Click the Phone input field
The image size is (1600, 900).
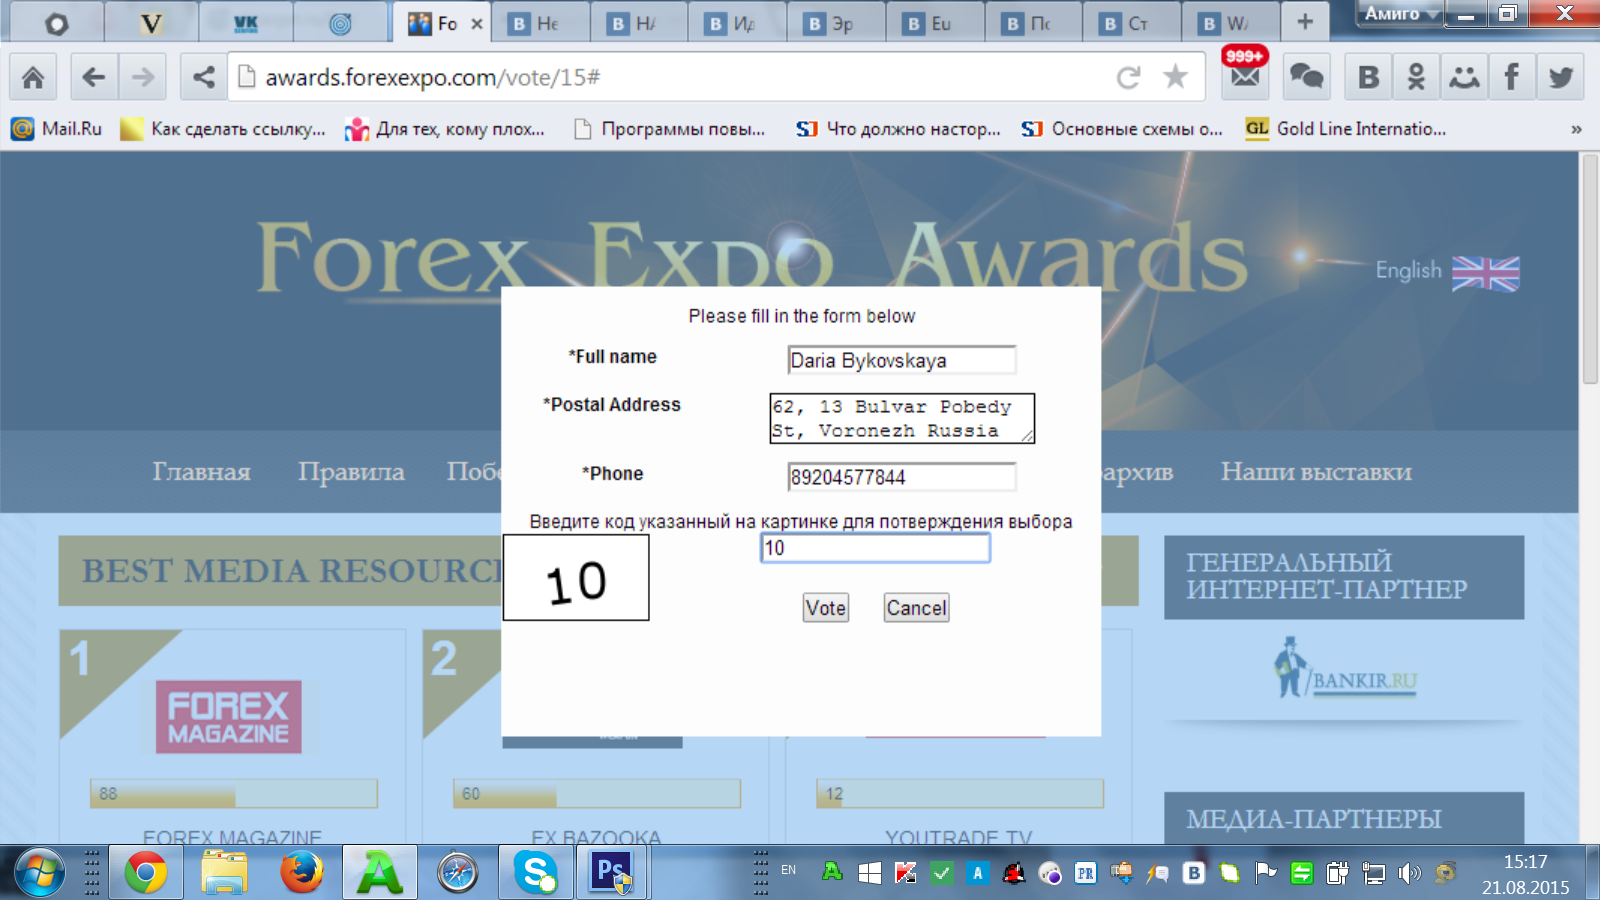901,477
